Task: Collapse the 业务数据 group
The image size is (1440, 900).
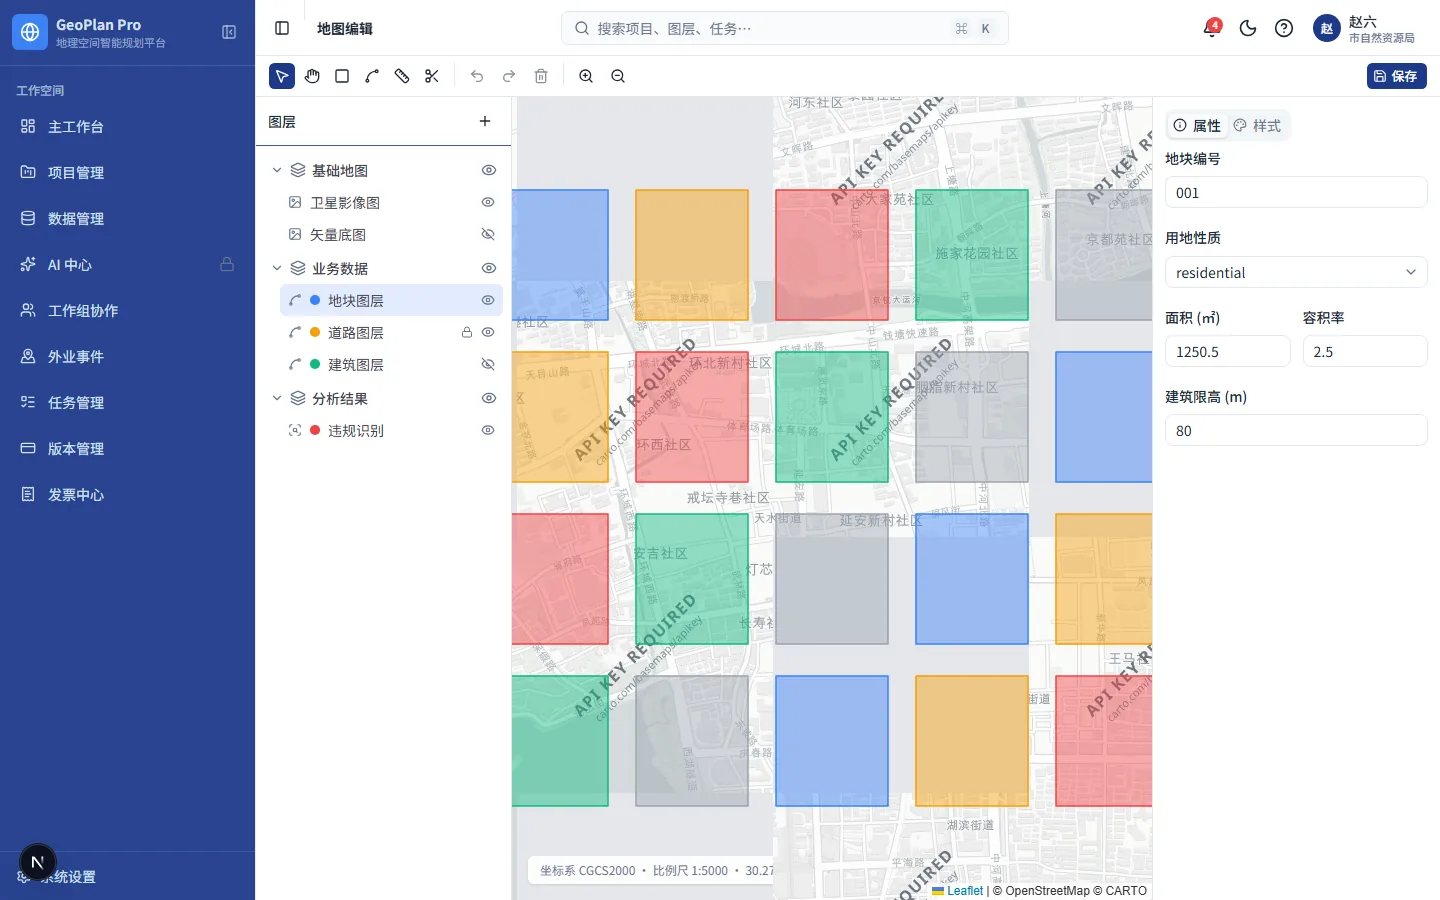Action: tap(277, 268)
